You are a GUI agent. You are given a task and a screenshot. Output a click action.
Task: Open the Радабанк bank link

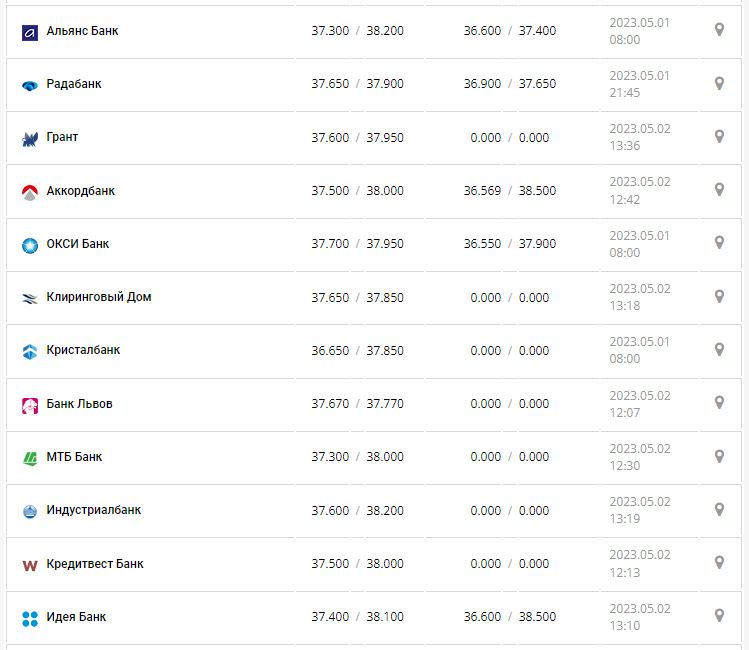(74, 84)
